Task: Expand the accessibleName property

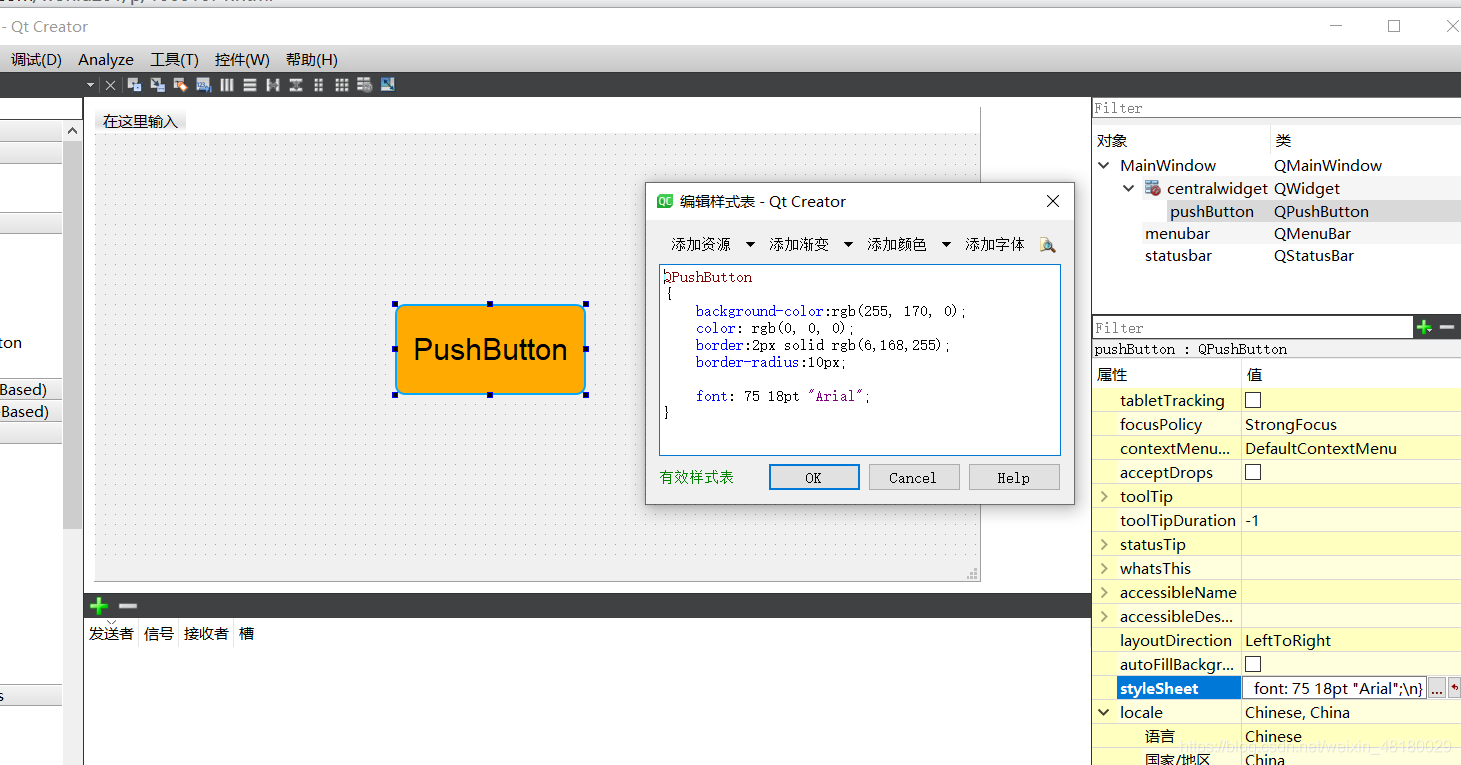Action: tap(1104, 592)
